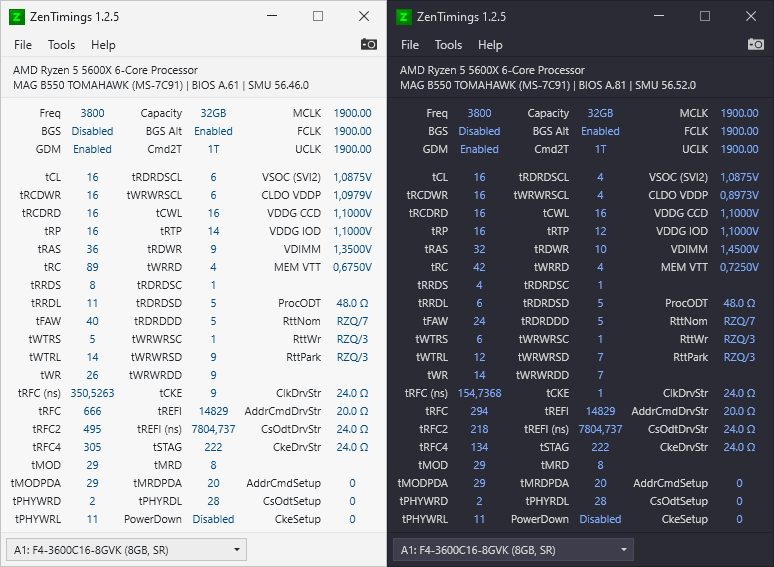
Task: Click VDIMM value 1,3500V in light window
Action: (x=352, y=249)
